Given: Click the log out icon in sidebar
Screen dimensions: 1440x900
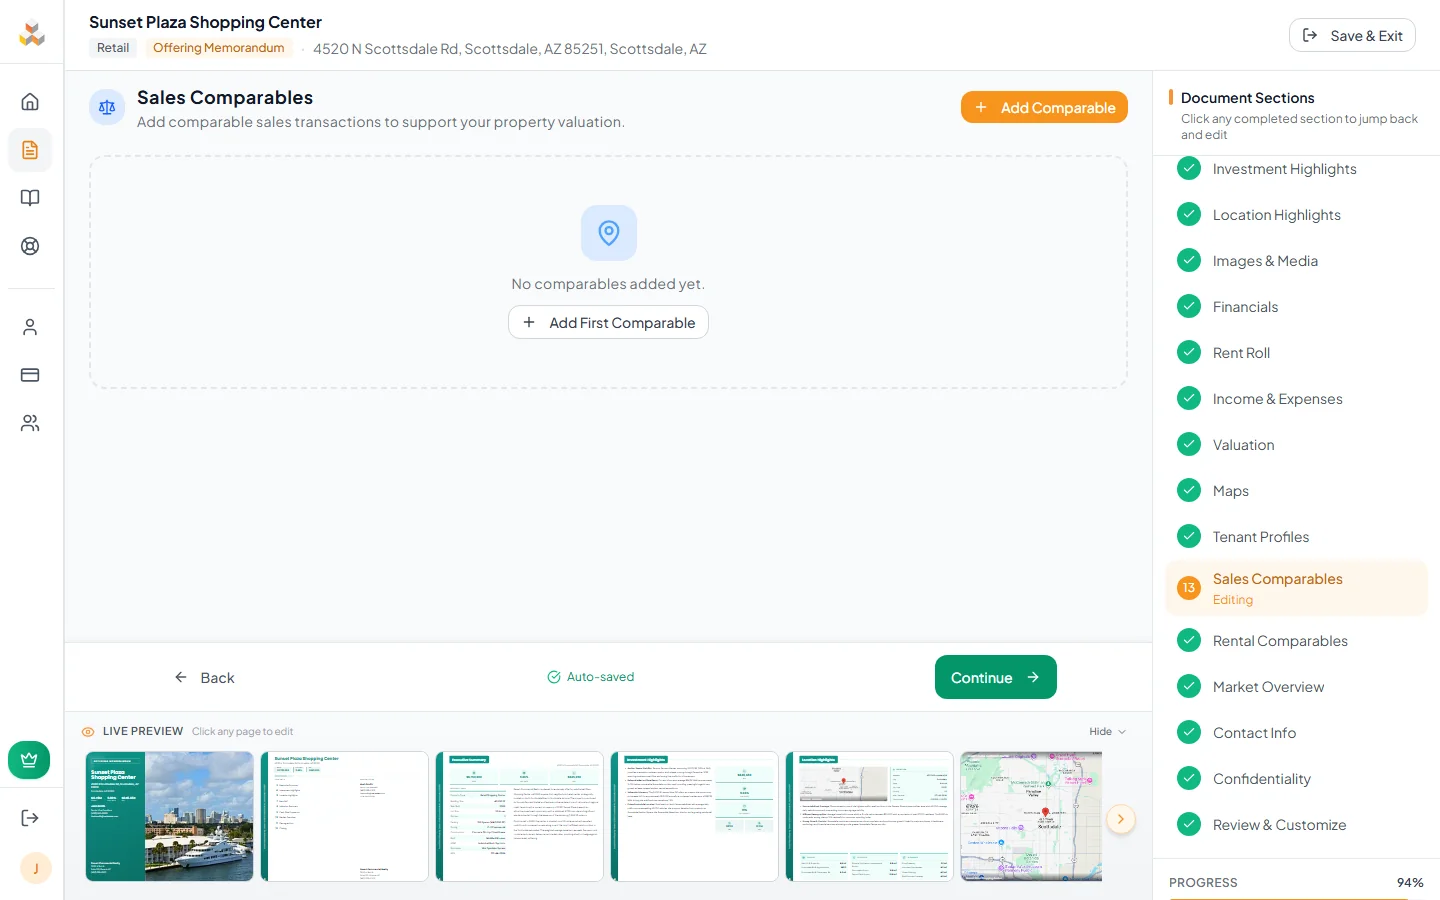Looking at the screenshot, I should 30,817.
